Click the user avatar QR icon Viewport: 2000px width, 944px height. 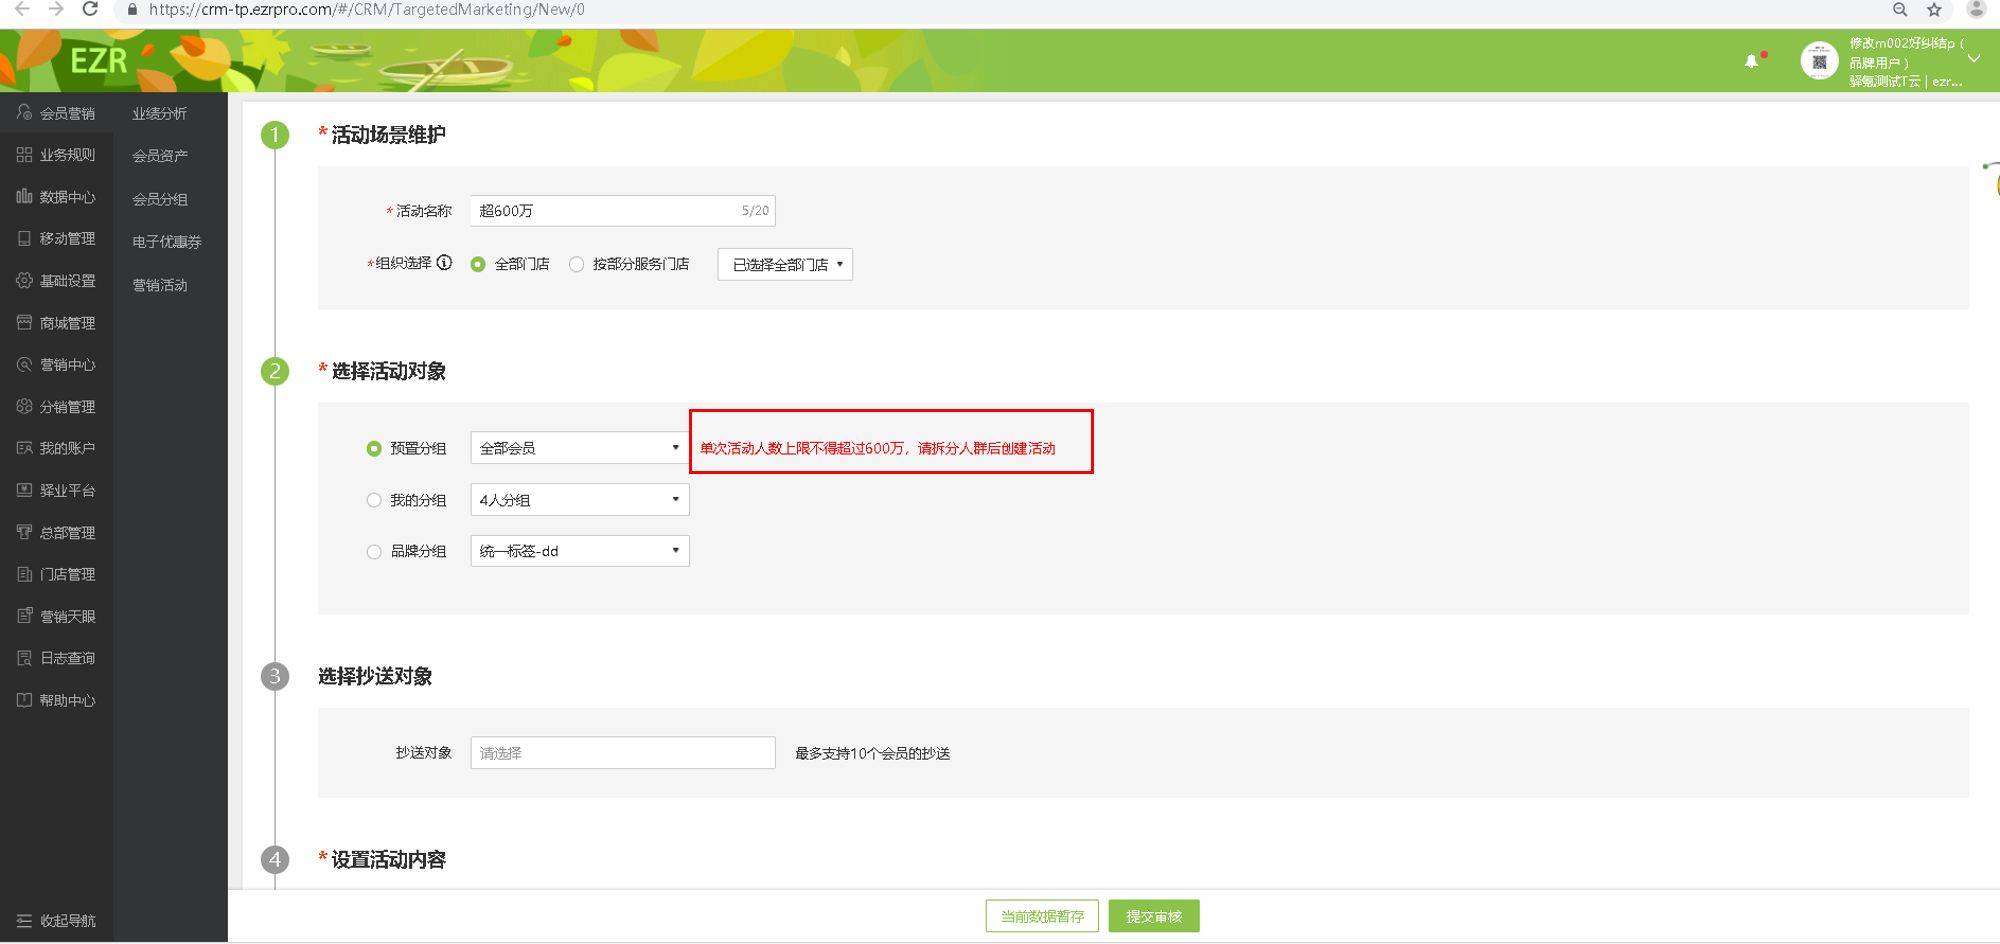(x=1819, y=61)
